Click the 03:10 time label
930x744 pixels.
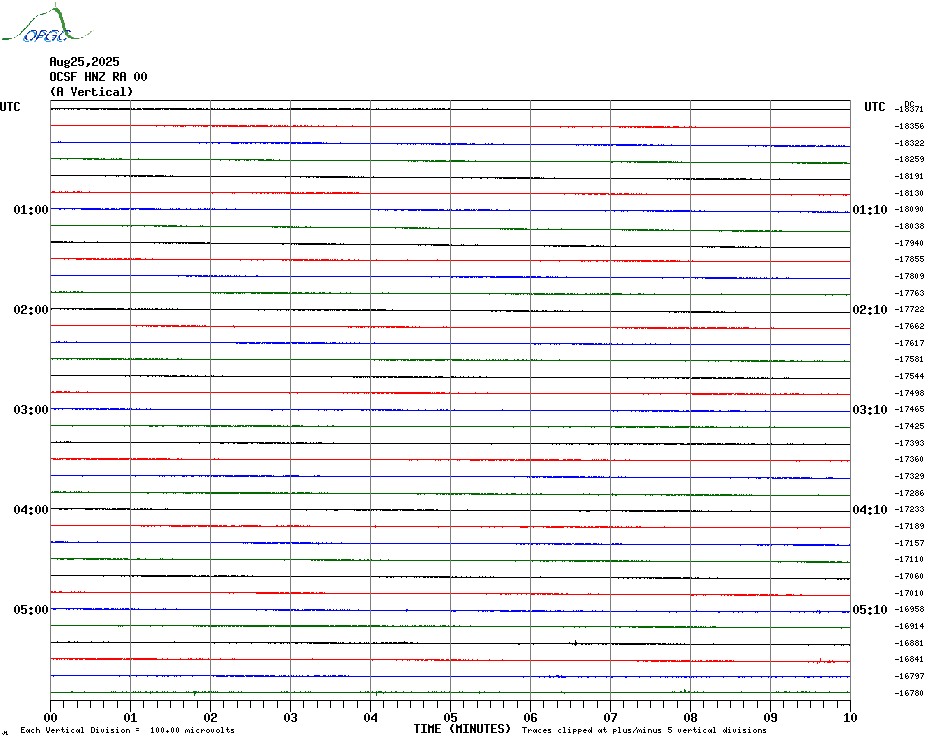coord(870,410)
